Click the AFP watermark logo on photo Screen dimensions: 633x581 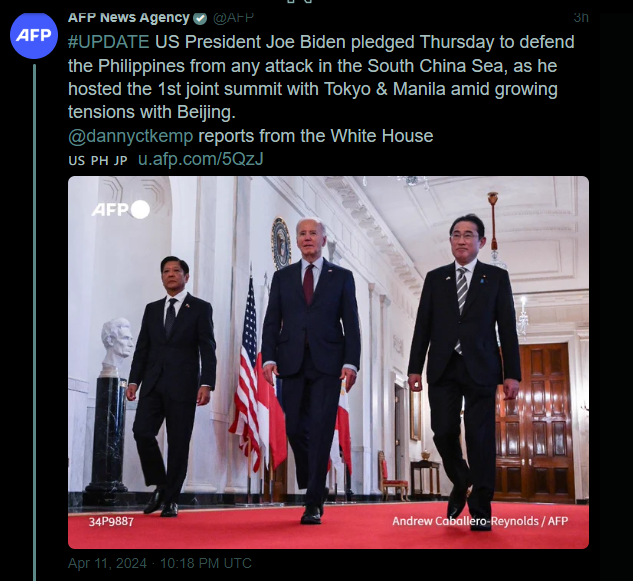click(x=120, y=210)
